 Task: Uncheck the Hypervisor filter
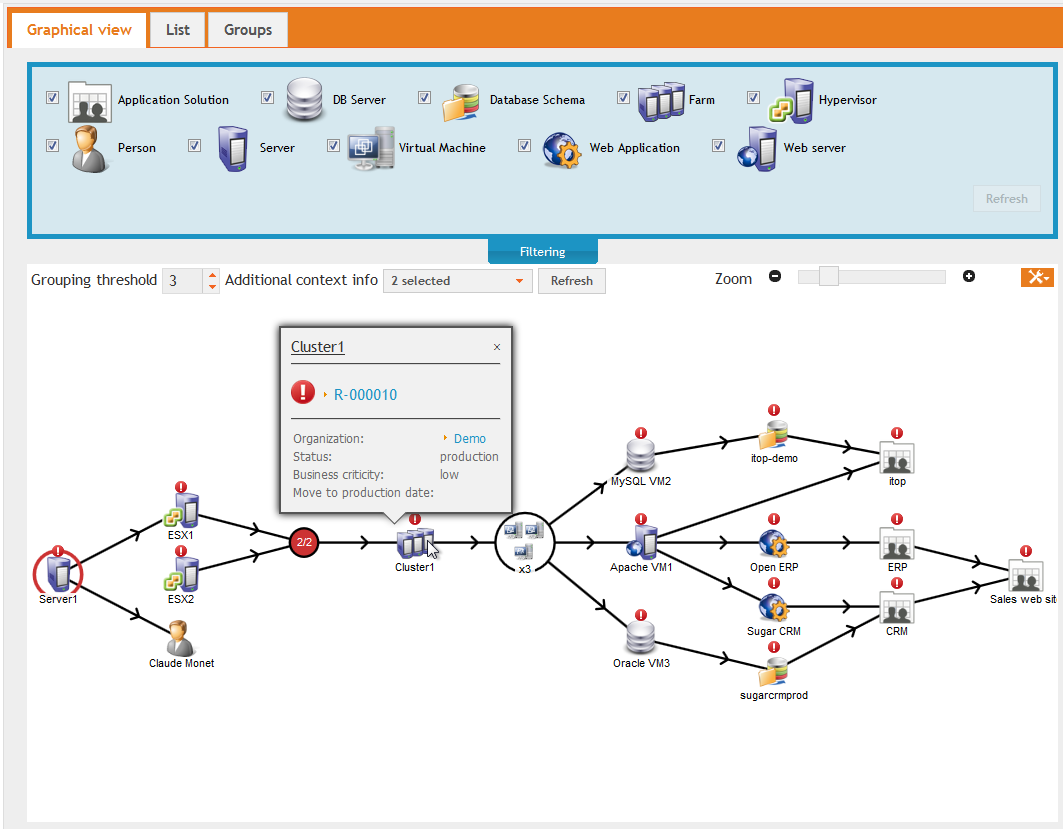coord(753,97)
